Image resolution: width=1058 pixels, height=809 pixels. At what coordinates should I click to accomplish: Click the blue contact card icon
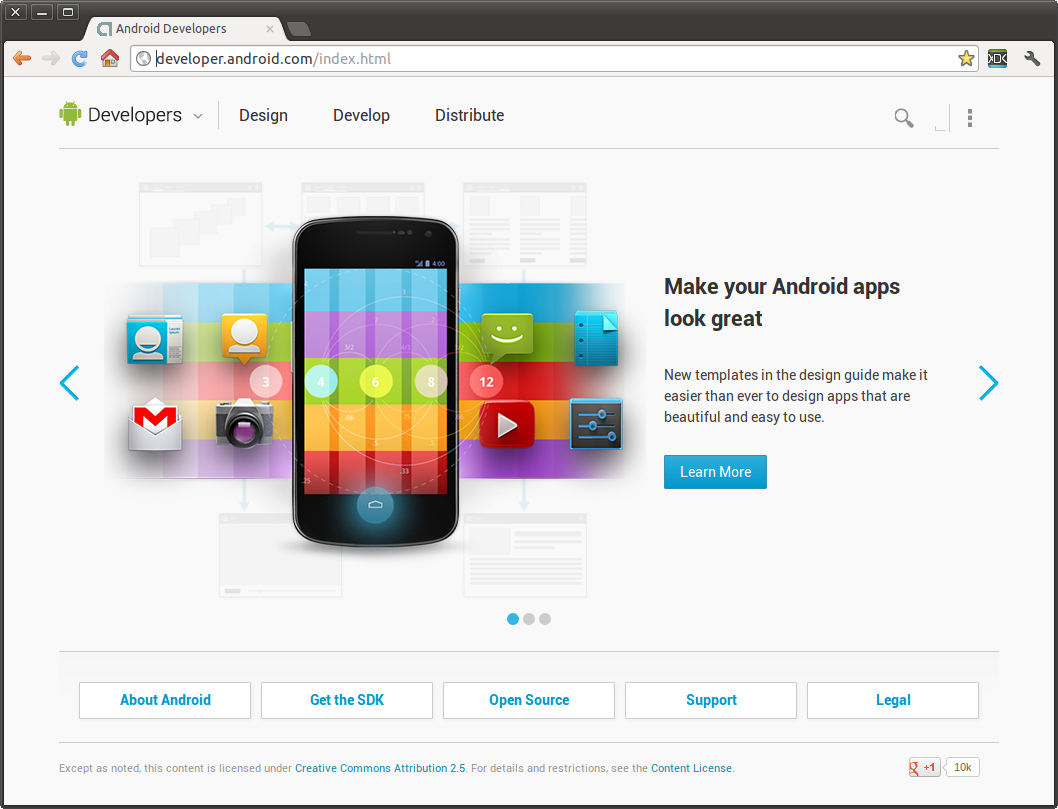click(x=155, y=339)
